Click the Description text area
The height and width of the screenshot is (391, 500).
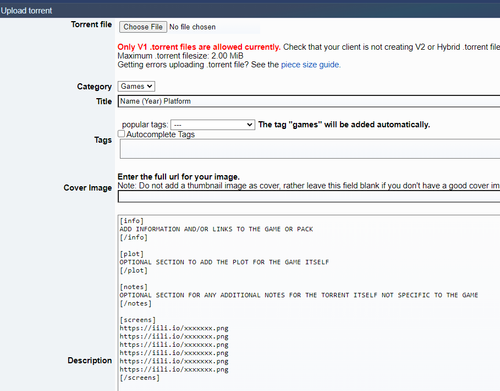309,303
